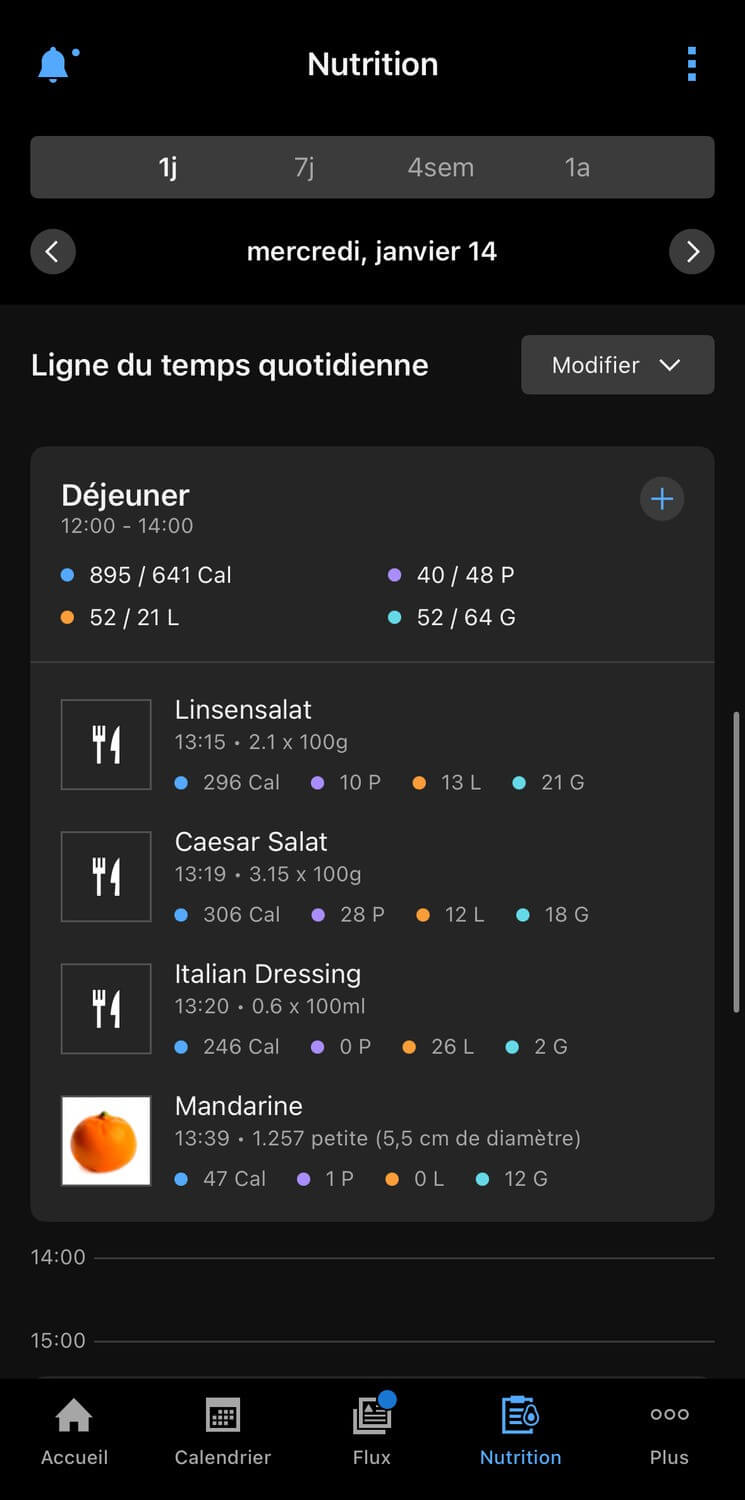This screenshot has height=1500, width=745.
Task: Add food to Déjeuner with plus icon
Action: (x=662, y=499)
